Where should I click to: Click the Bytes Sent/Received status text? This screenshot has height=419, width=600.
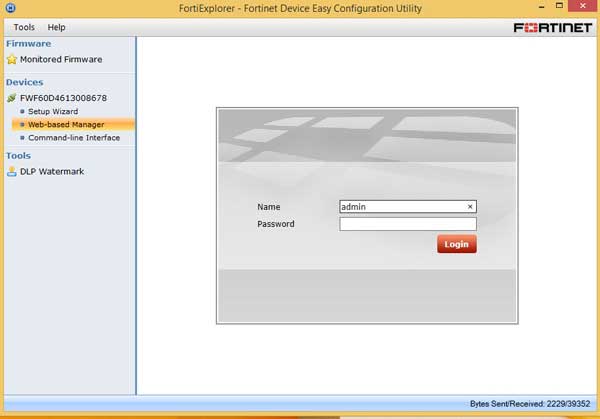530,404
